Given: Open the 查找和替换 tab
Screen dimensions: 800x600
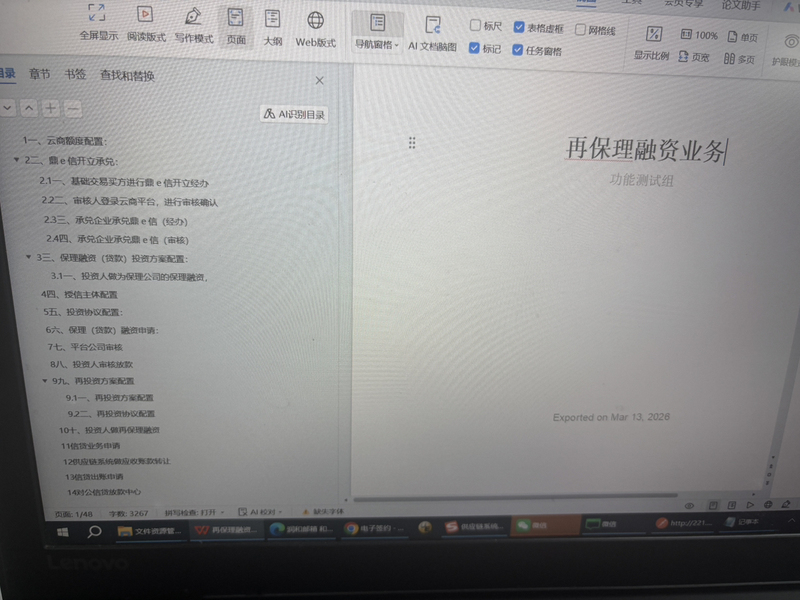Looking at the screenshot, I should (x=127, y=76).
